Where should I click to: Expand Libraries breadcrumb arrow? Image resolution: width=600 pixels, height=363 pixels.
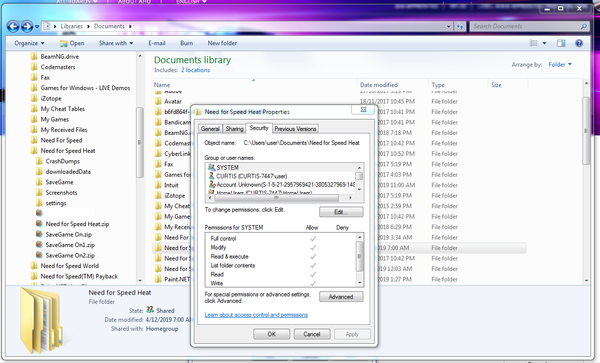[88, 26]
